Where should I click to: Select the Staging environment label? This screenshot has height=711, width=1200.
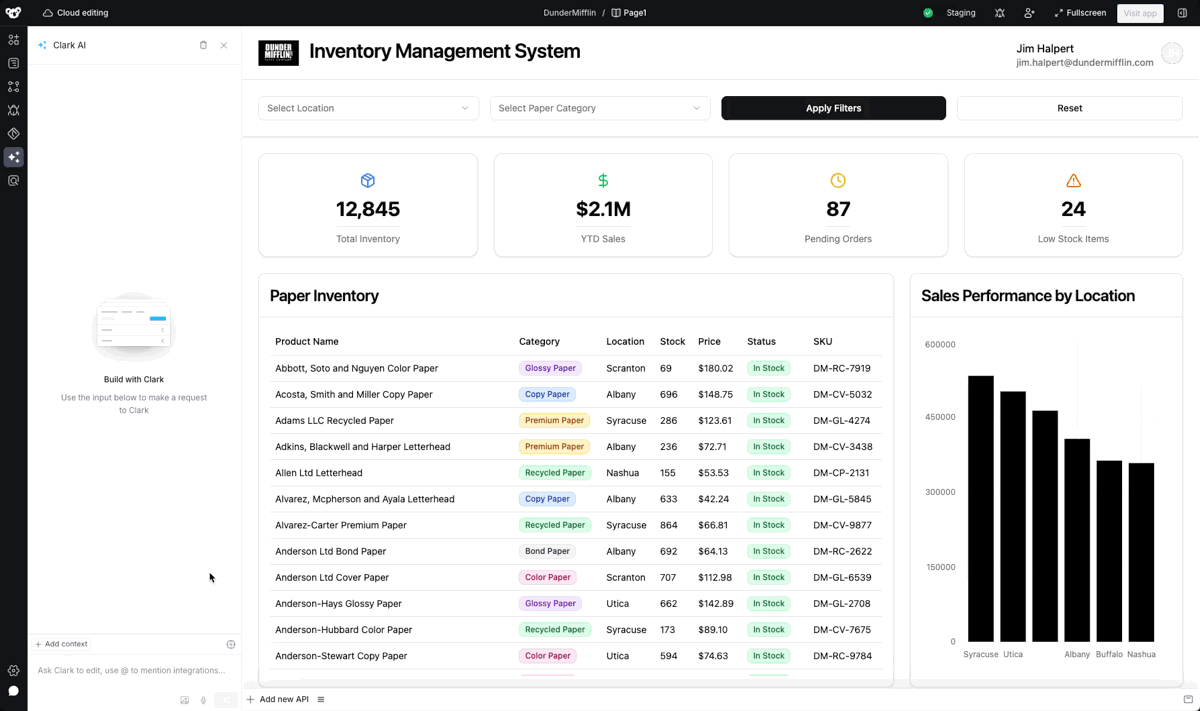click(960, 13)
